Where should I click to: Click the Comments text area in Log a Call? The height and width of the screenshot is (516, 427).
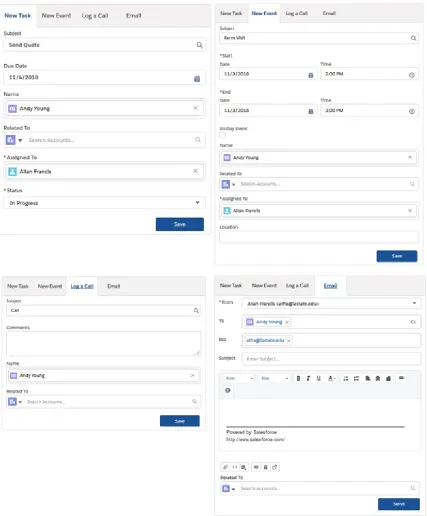click(x=103, y=344)
